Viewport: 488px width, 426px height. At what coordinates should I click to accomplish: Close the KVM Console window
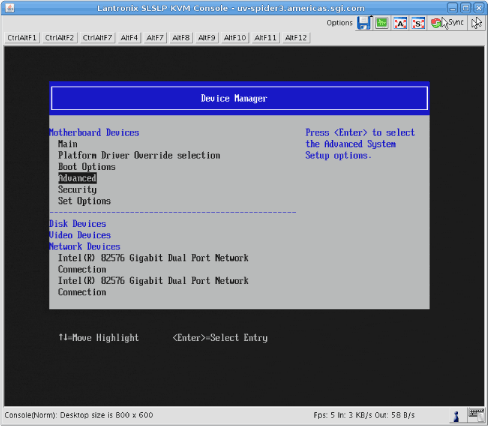click(x=478, y=7)
